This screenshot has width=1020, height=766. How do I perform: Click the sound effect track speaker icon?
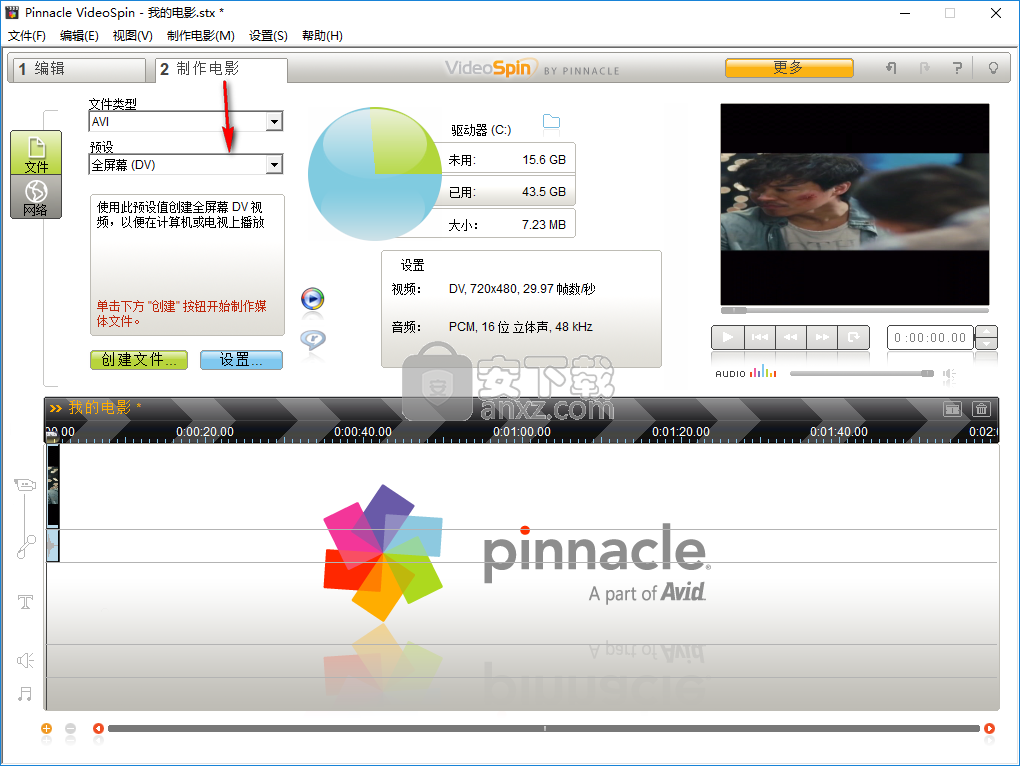[x=25, y=661]
